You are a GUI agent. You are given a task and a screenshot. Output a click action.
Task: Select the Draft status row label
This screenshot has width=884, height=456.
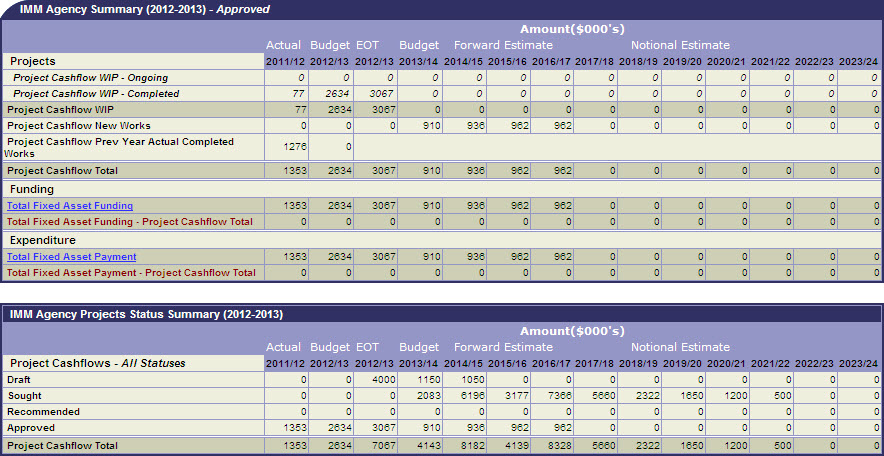(x=19, y=381)
